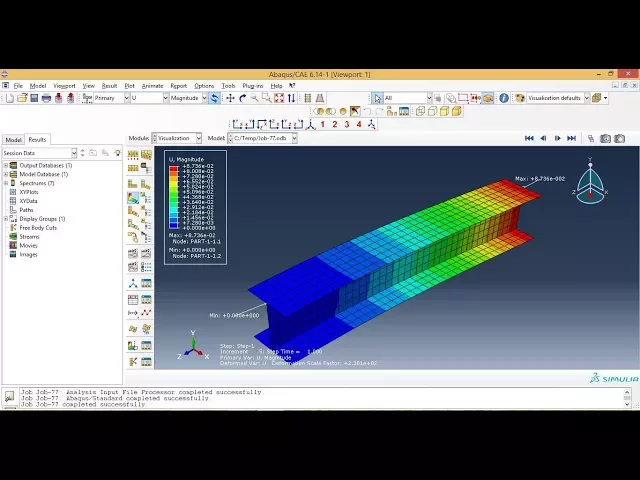Jump to last frame
This screenshot has width=640, height=480.
[x=571, y=138]
